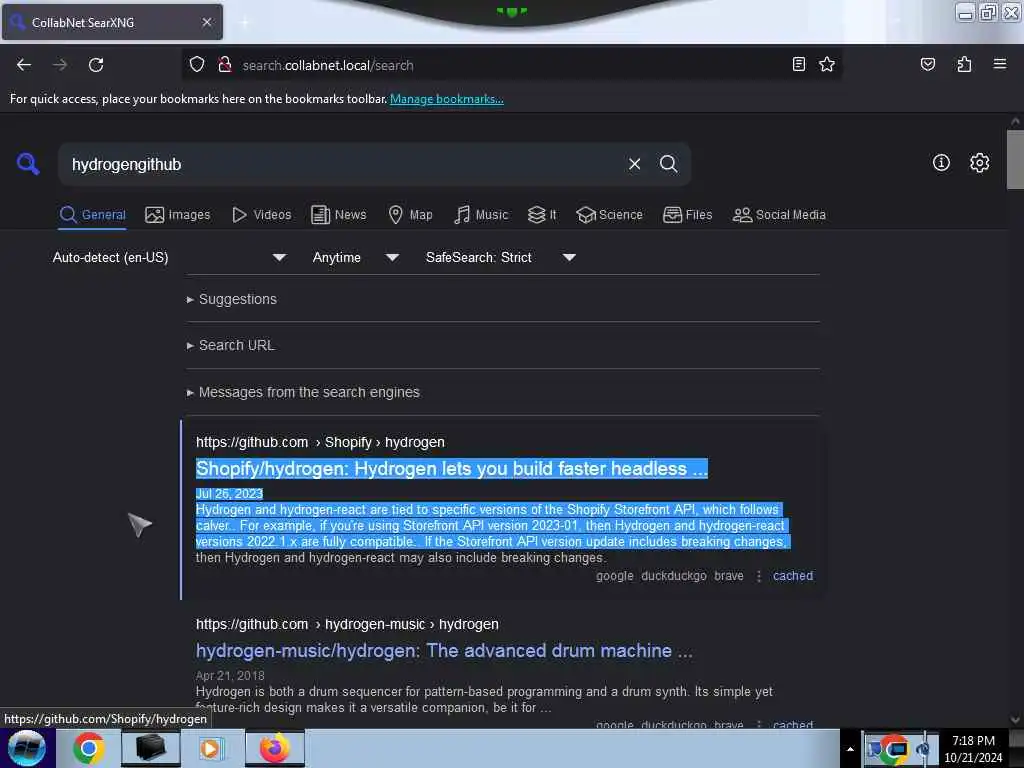Open the About info icon
This screenshot has height=768, width=1024.
(x=941, y=163)
